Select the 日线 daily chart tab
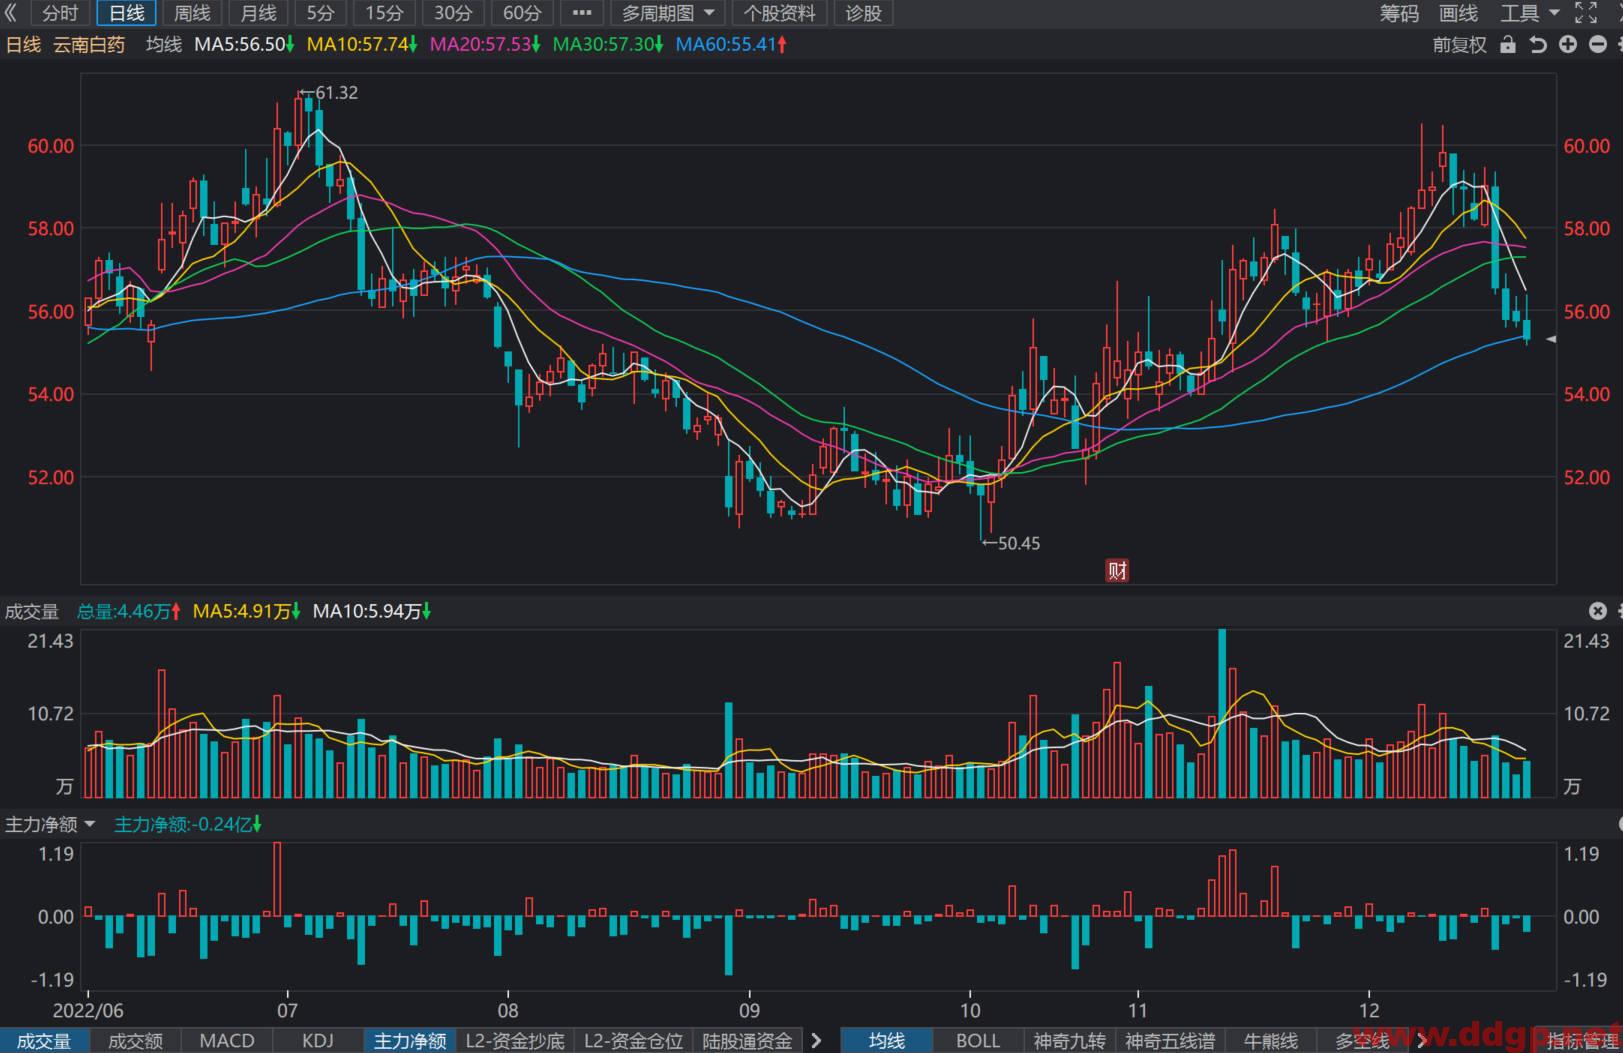Viewport: 1623px width, 1053px height. pos(126,13)
